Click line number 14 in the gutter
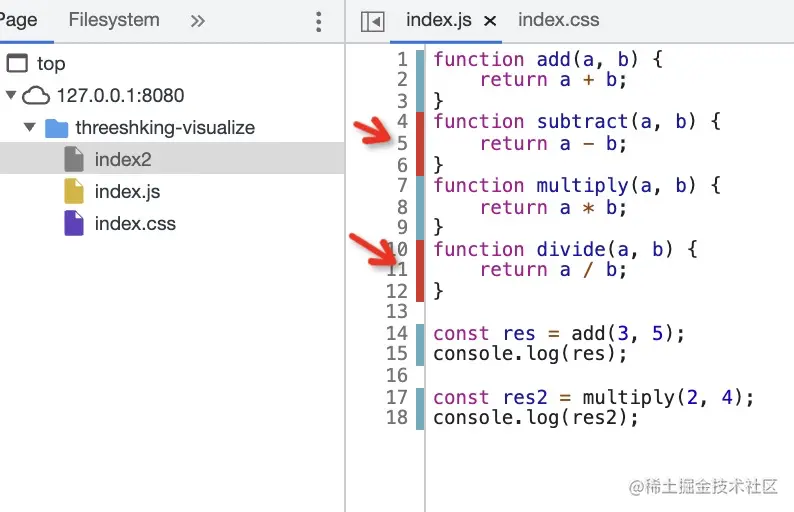This screenshot has width=794, height=512. (x=397, y=333)
